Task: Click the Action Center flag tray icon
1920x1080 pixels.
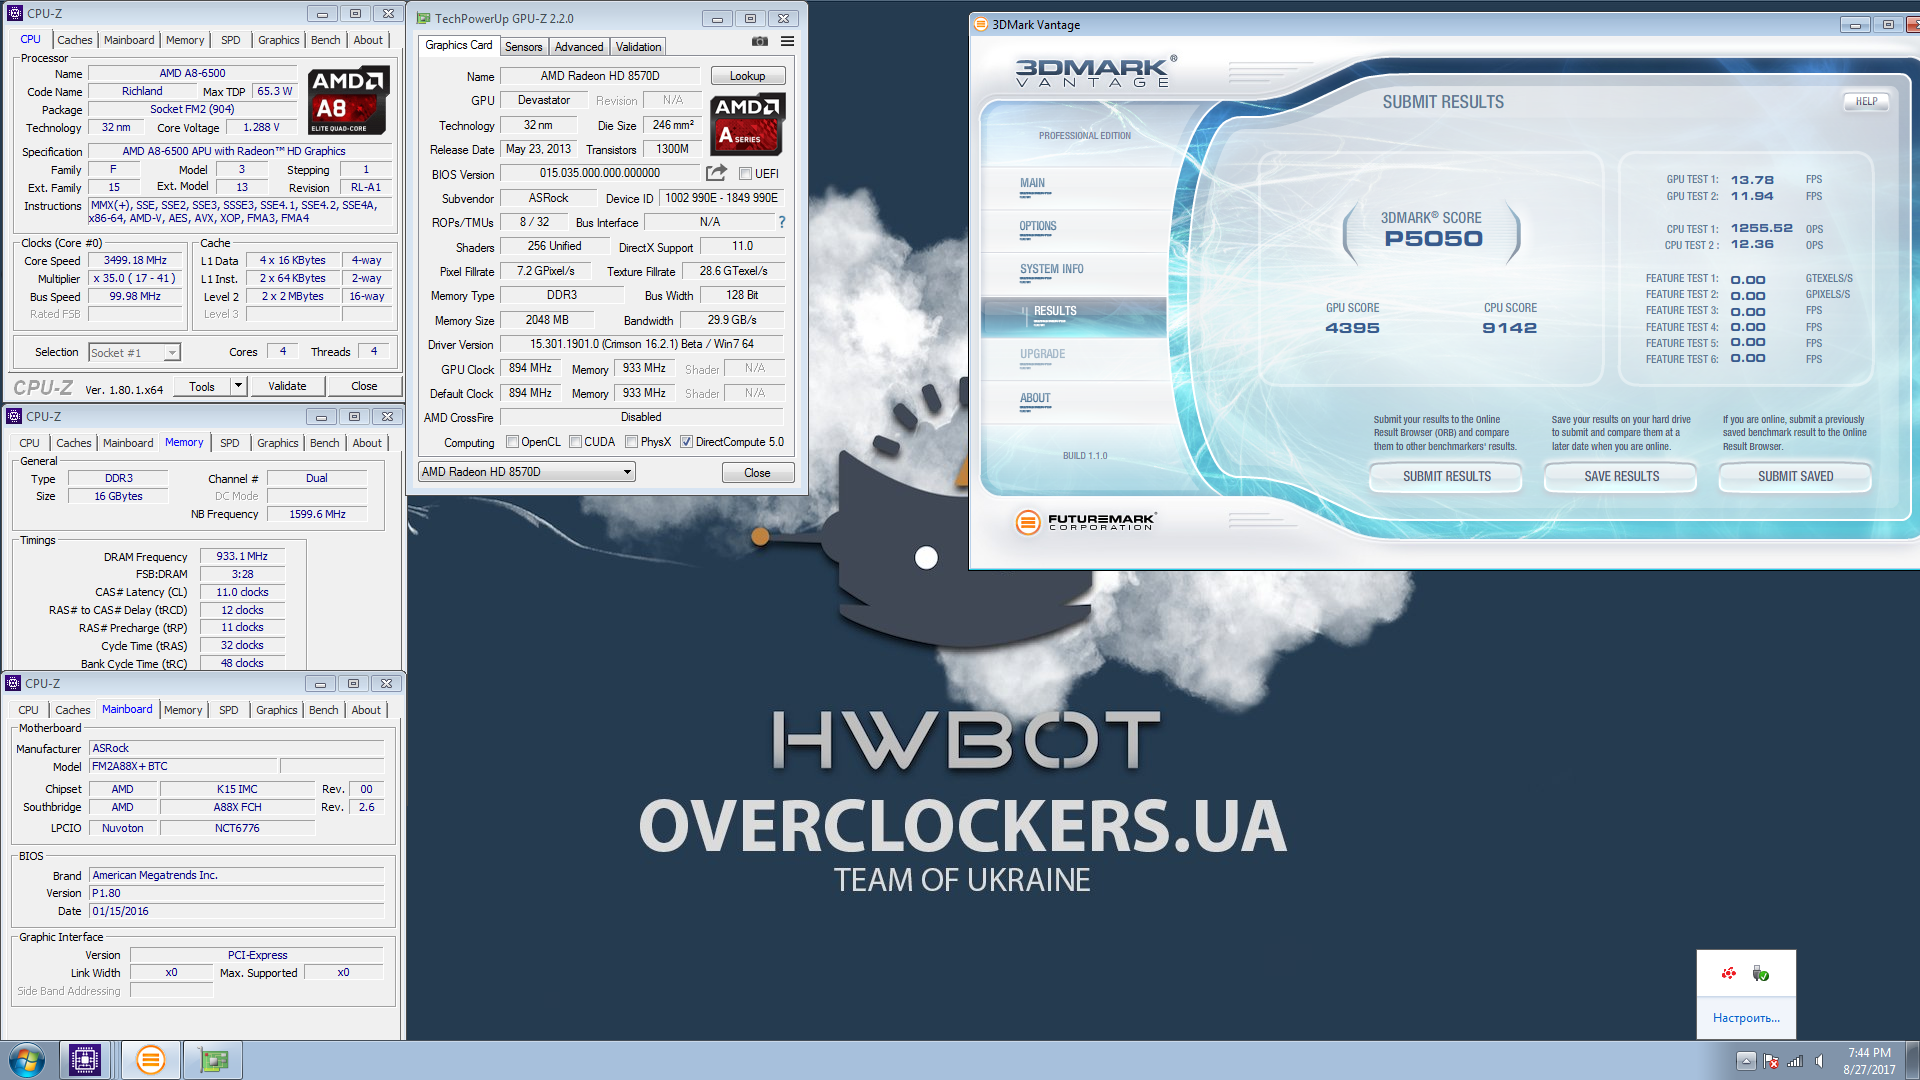Action: pos(1771,1061)
